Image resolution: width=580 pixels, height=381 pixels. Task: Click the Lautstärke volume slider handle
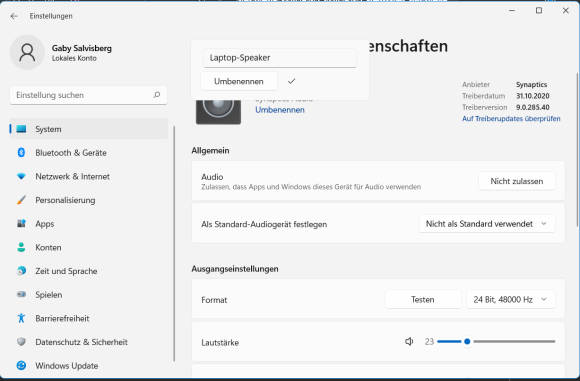click(467, 341)
